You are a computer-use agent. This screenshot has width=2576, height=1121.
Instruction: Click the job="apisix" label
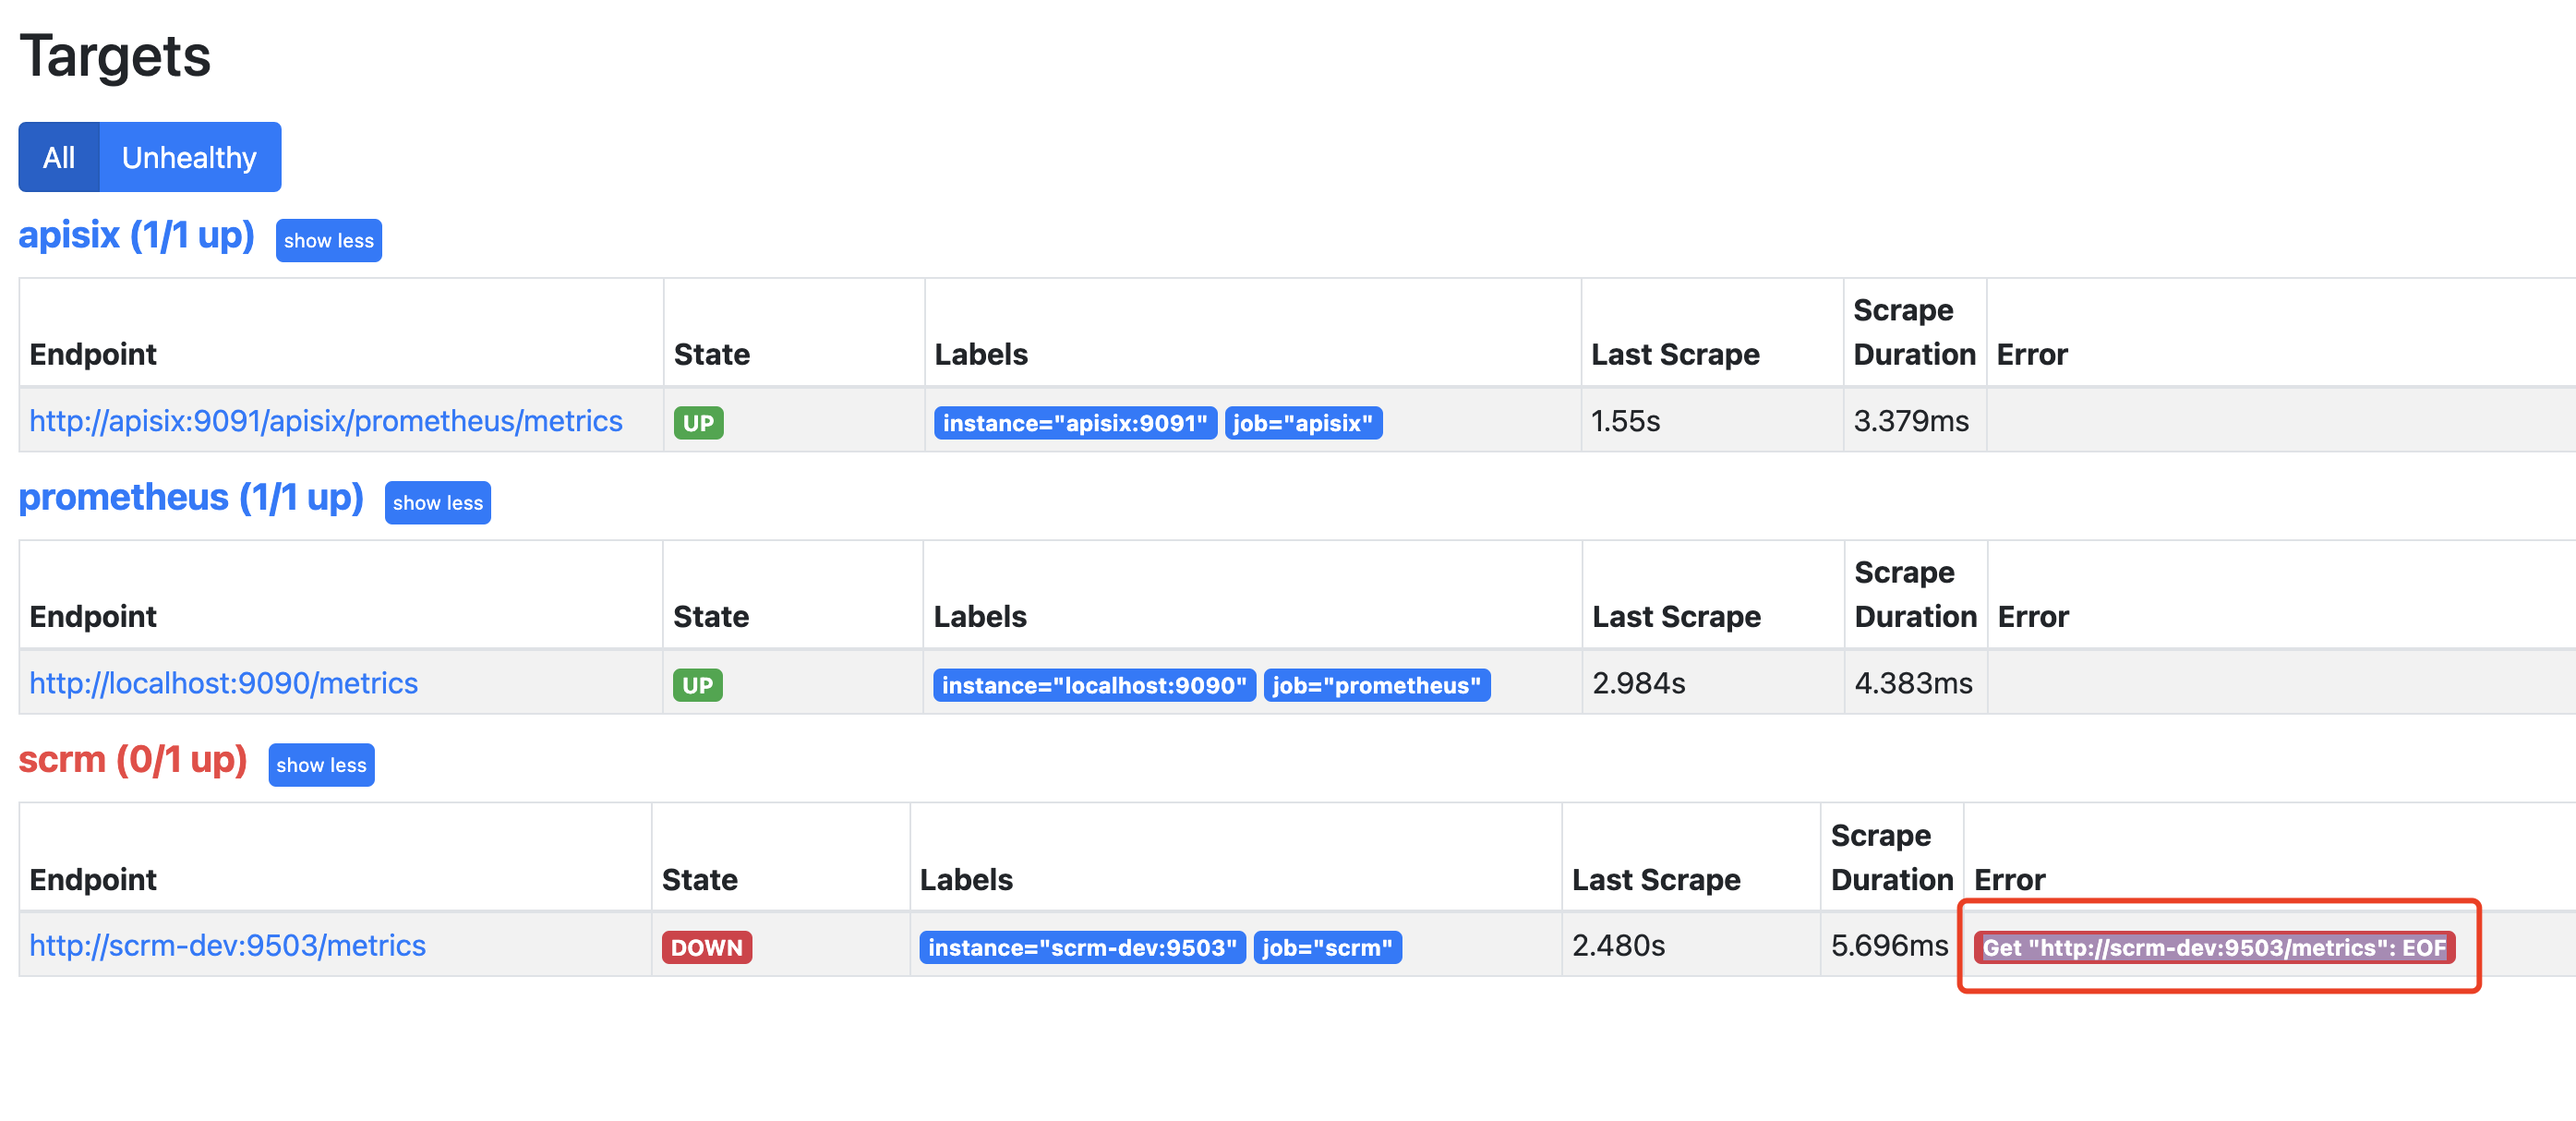pos(1303,423)
